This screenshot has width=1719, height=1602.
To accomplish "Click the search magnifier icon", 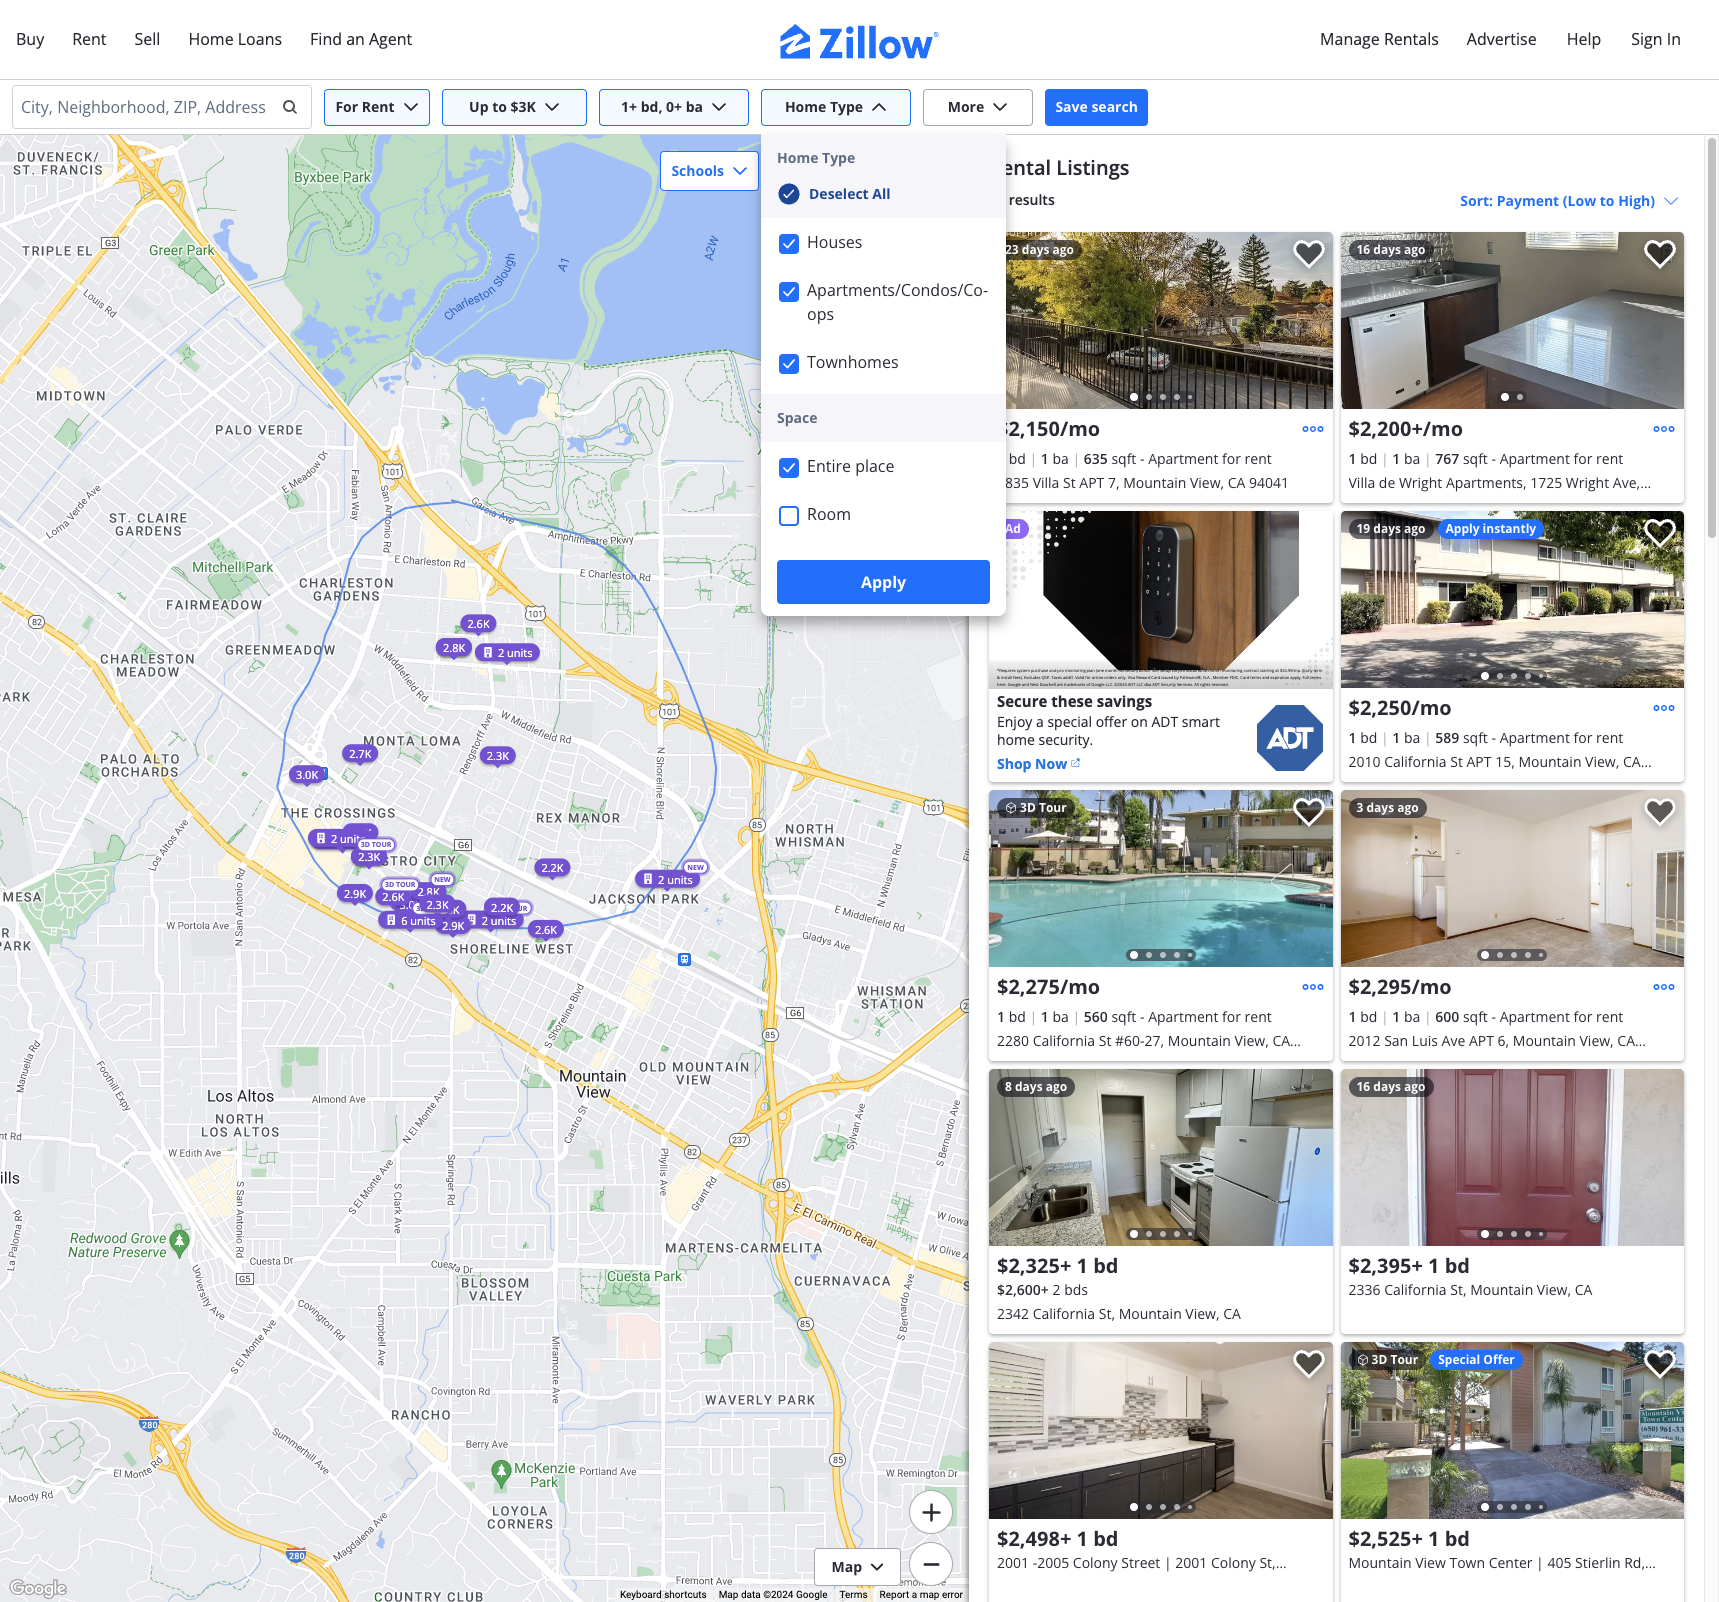I will [290, 107].
